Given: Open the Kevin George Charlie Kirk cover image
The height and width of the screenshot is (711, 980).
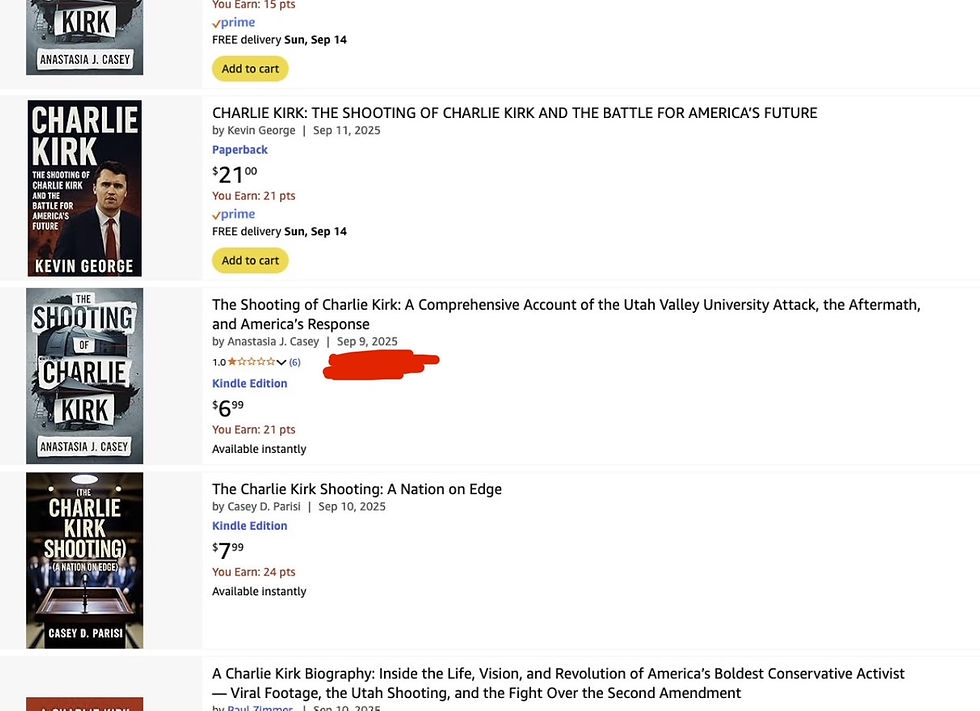Looking at the screenshot, I should pyautogui.click(x=85, y=188).
